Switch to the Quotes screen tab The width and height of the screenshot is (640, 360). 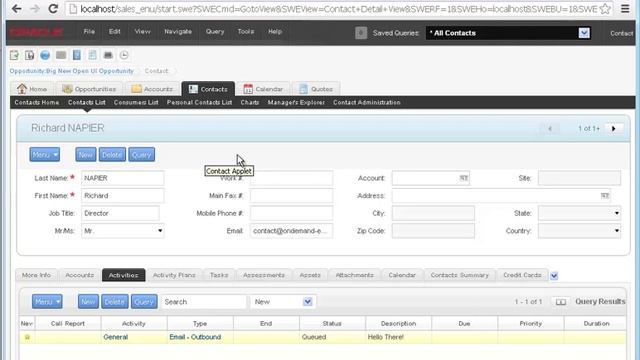coord(316,89)
